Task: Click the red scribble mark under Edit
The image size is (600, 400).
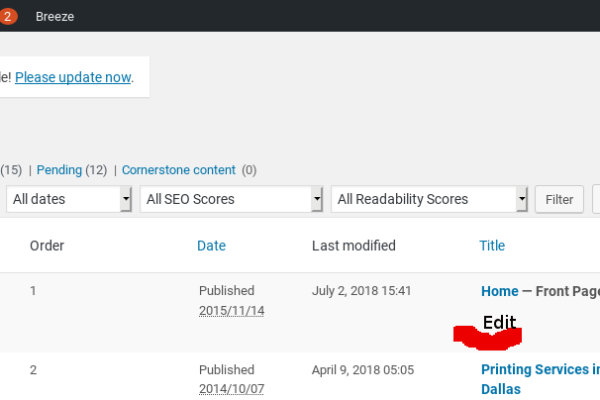Action: tap(487, 338)
